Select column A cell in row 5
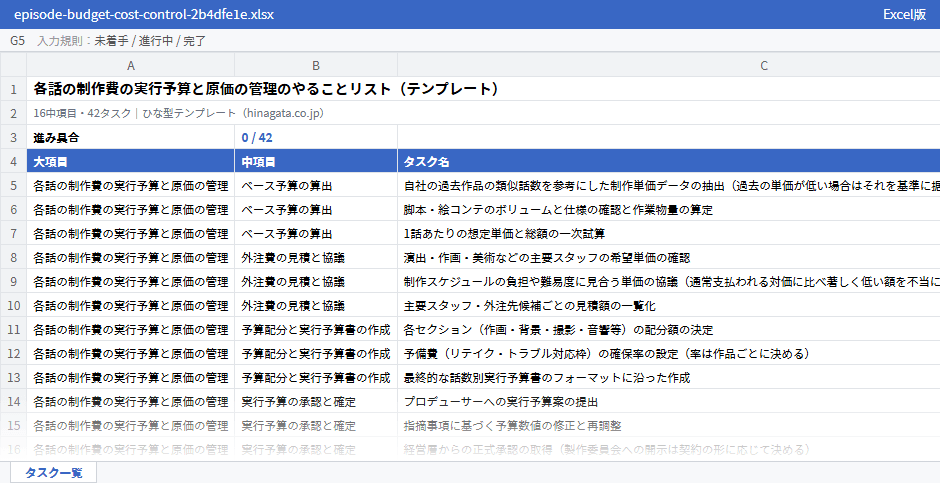 click(x=131, y=185)
